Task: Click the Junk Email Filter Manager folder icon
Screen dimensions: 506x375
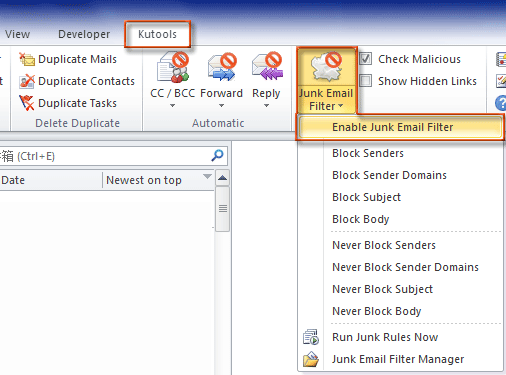Action: tap(311, 359)
